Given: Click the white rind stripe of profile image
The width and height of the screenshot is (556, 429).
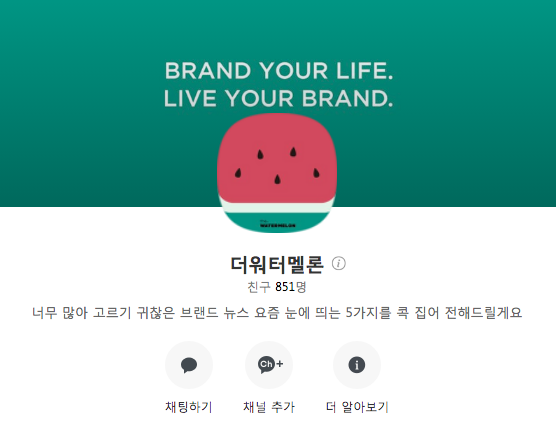Looking at the screenshot, I should pos(277,207).
